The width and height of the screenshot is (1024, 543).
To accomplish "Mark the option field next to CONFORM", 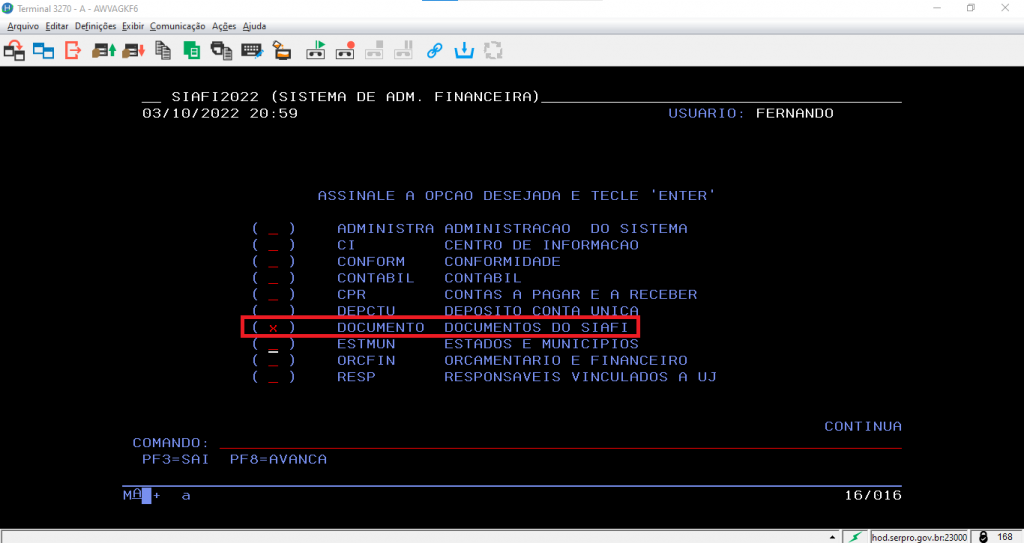I will [x=273, y=262].
